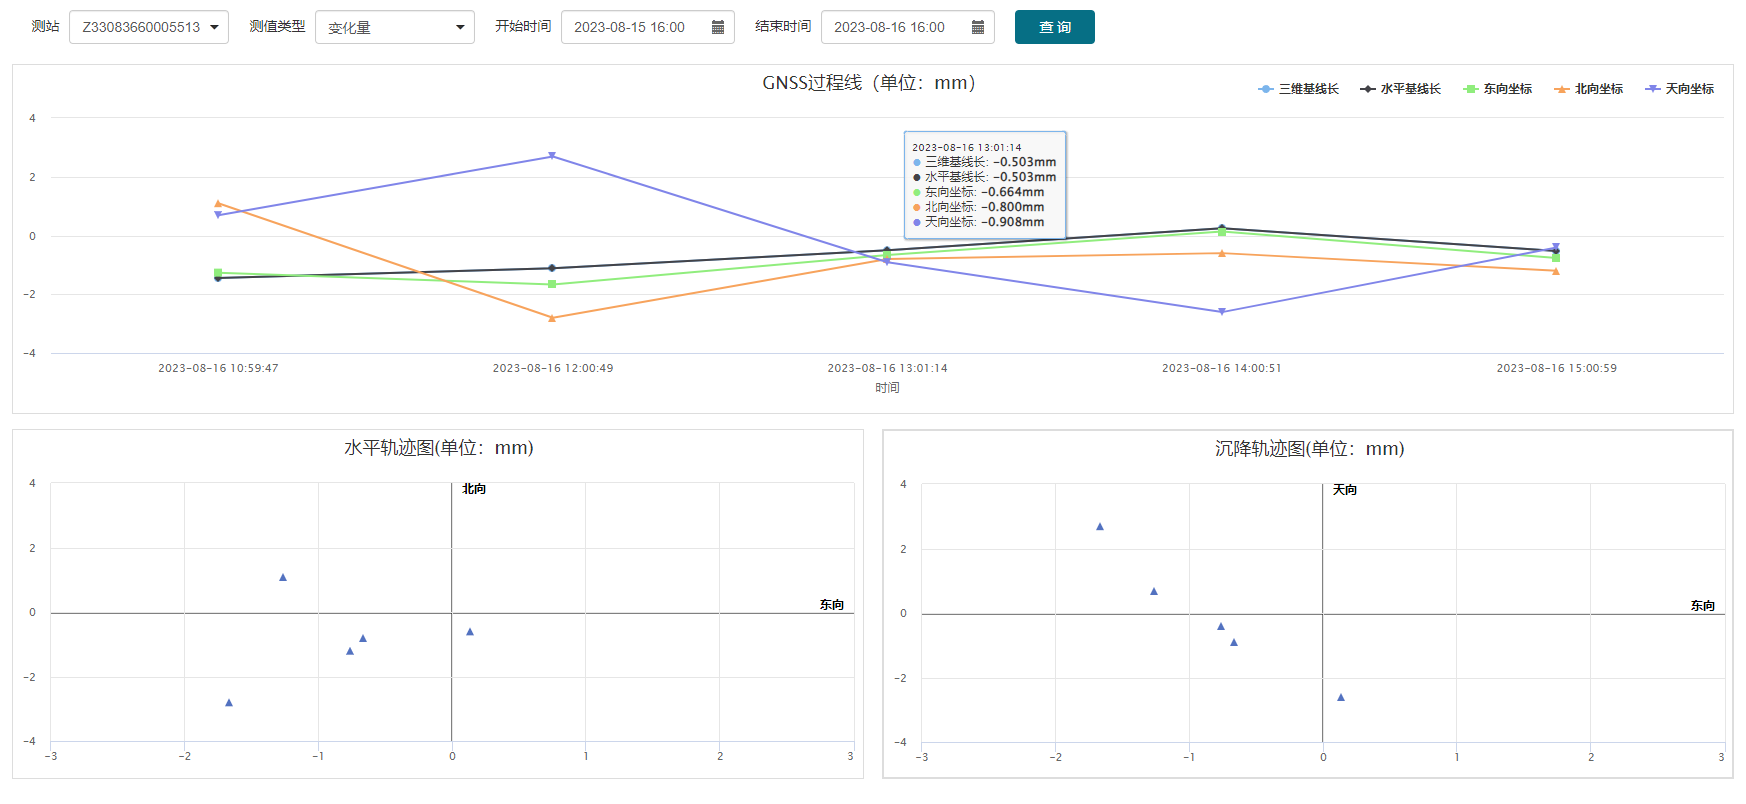Hide the 东向坐标 legend series
1746x804 pixels.
pyautogui.click(x=1498, y=89)
